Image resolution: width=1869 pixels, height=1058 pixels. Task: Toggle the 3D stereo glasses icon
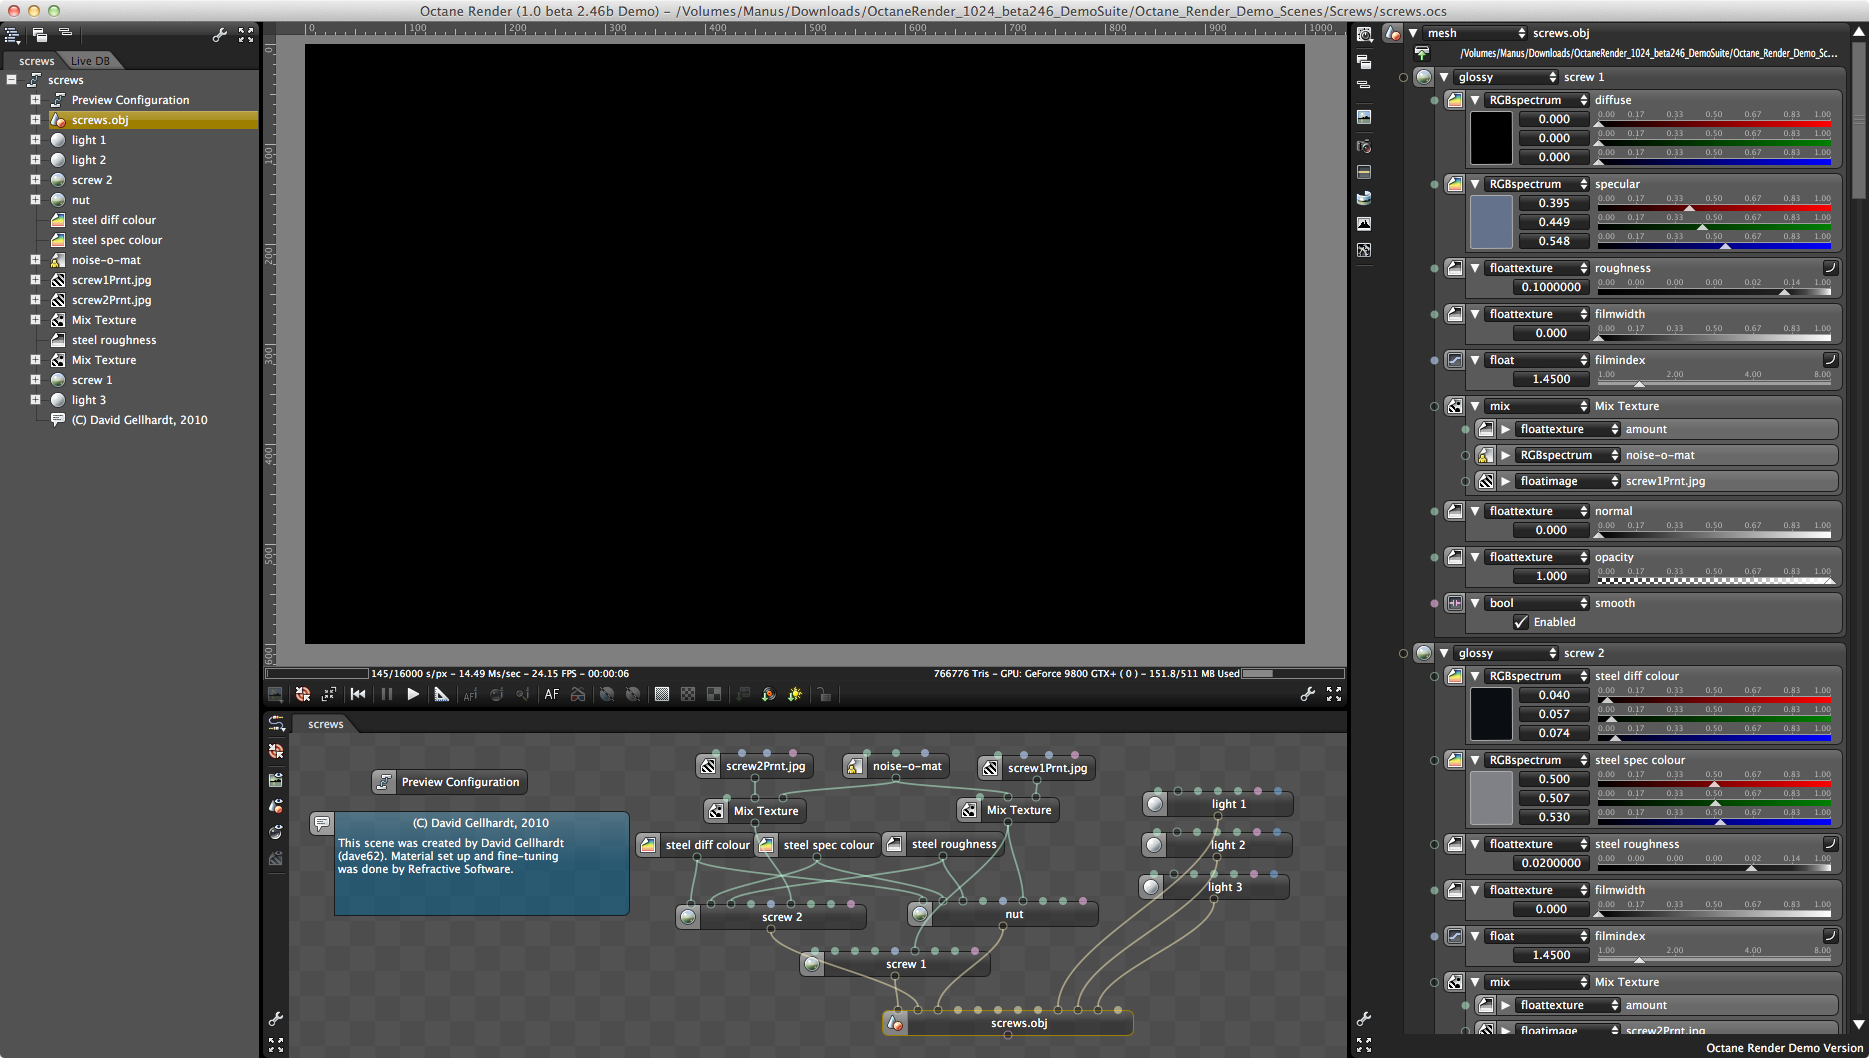(578, 694)
